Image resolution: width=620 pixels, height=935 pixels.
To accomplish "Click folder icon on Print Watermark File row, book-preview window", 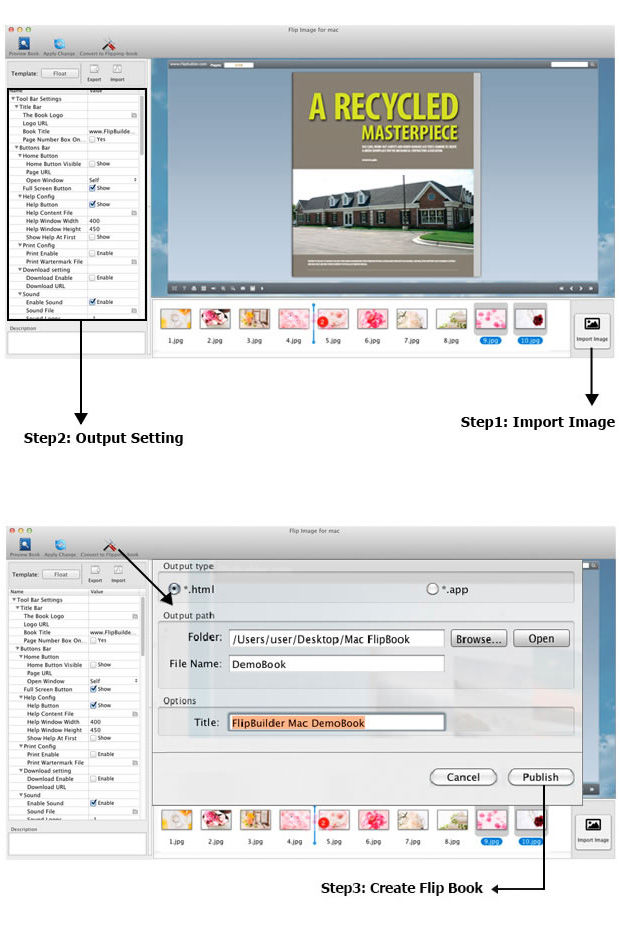I will 134,262.
